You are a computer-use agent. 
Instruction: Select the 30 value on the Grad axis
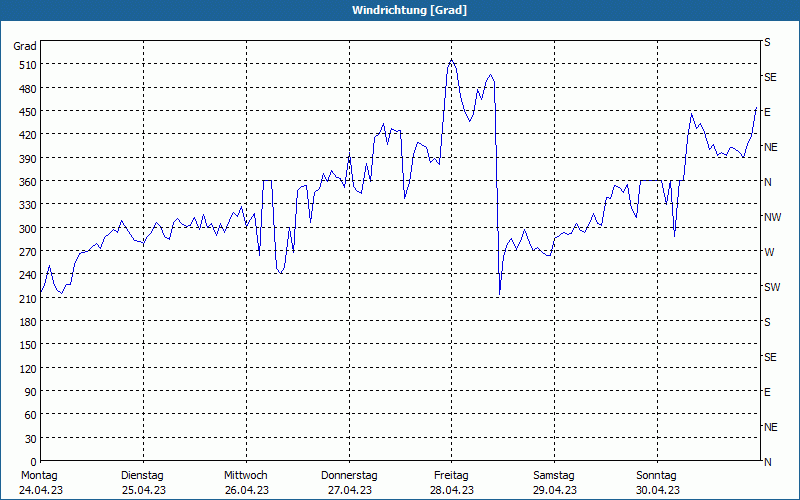point(31,439)
